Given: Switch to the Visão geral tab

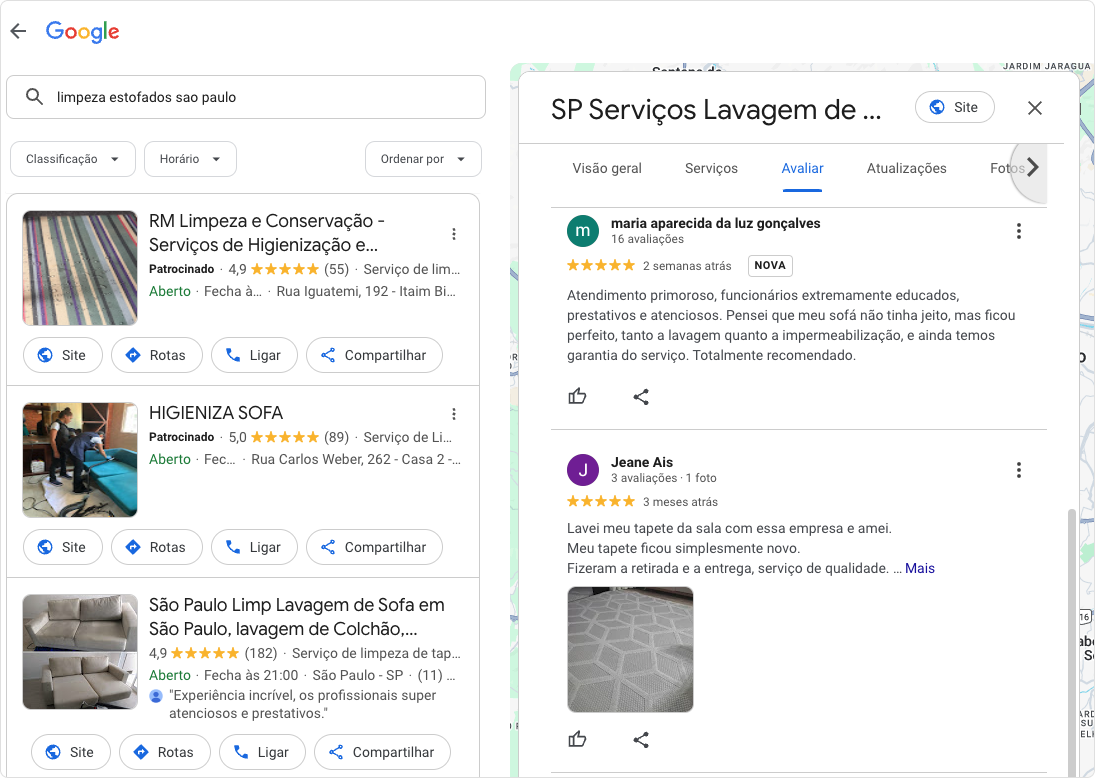Looking at the screenshot, I should tap(607, 168).
